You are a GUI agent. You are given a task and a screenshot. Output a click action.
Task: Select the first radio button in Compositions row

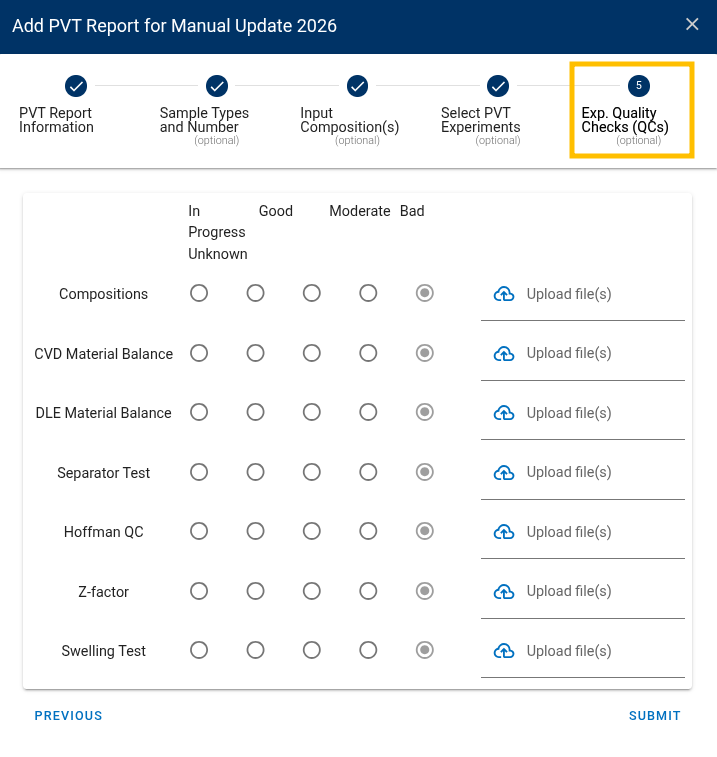pos(199,293)
